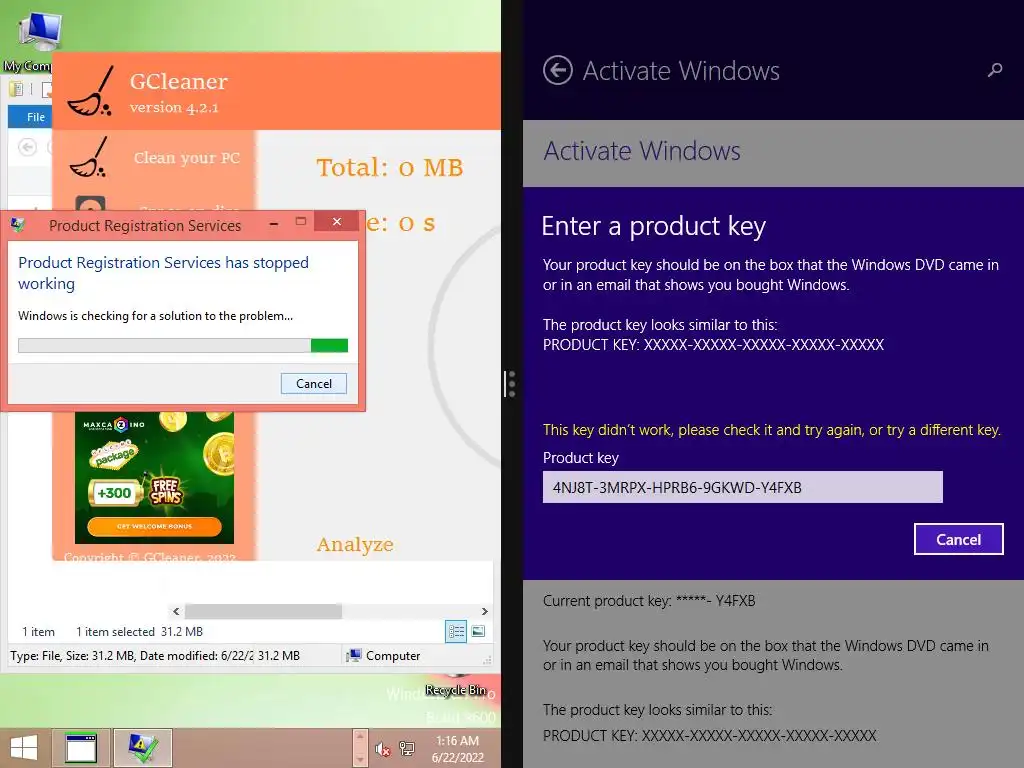Click Computer icon in Explorer status bar
This screenshot has height=768, width=1024.
point(353,656)
